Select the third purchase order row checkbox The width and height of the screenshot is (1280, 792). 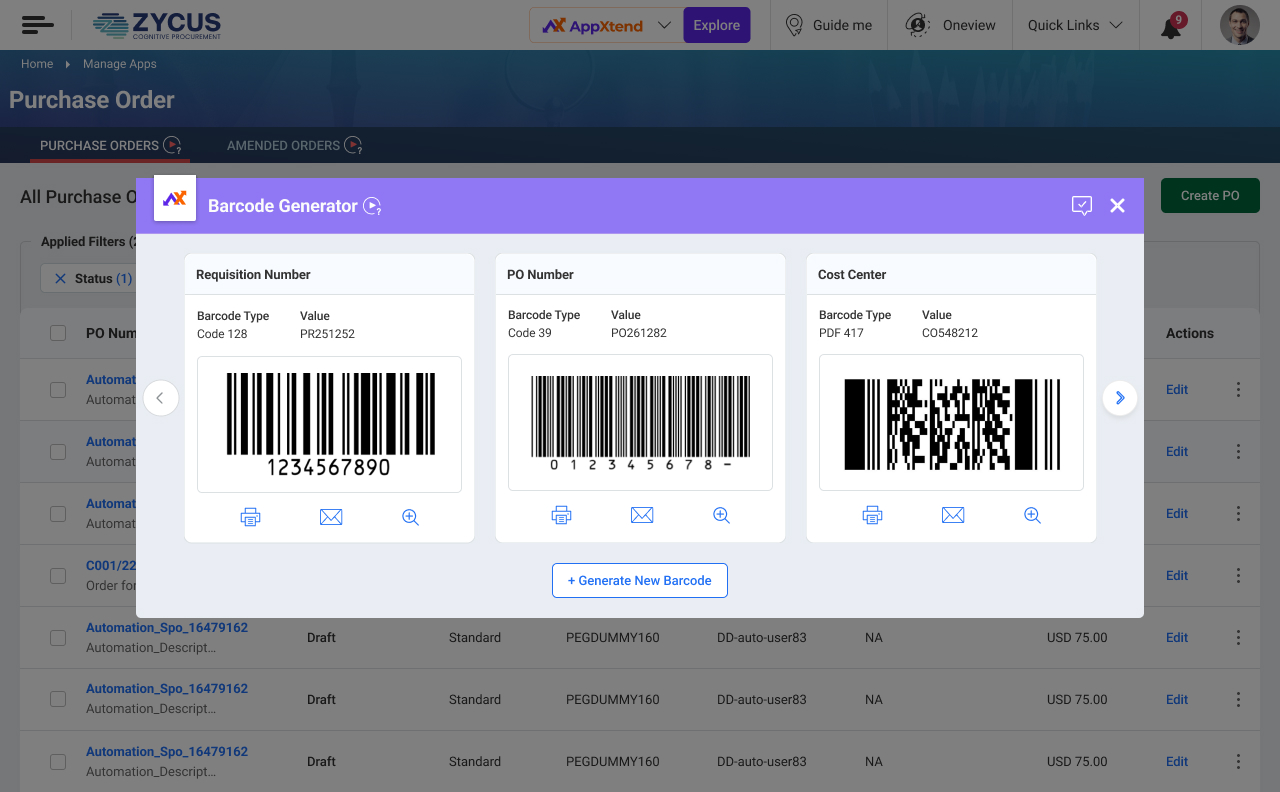58,514
